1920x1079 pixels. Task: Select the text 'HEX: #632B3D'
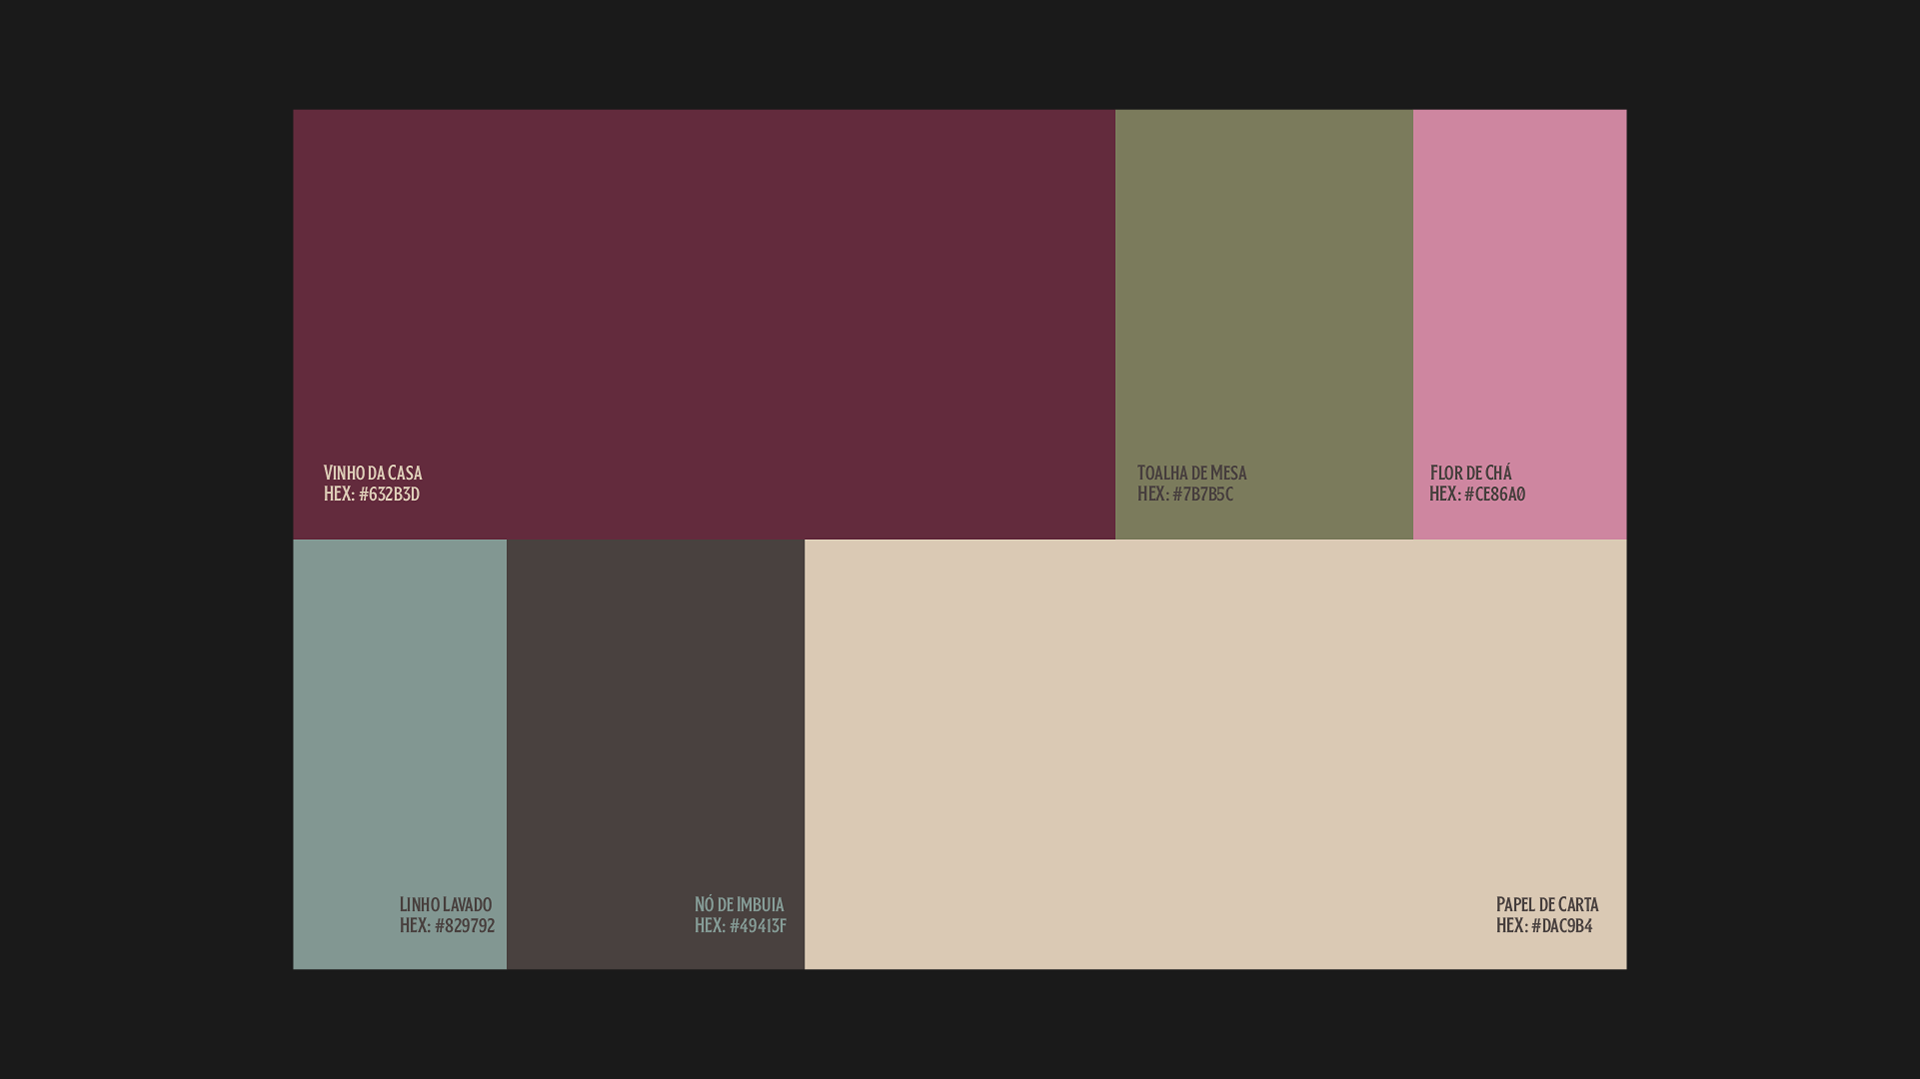click(x=372, y=494)
